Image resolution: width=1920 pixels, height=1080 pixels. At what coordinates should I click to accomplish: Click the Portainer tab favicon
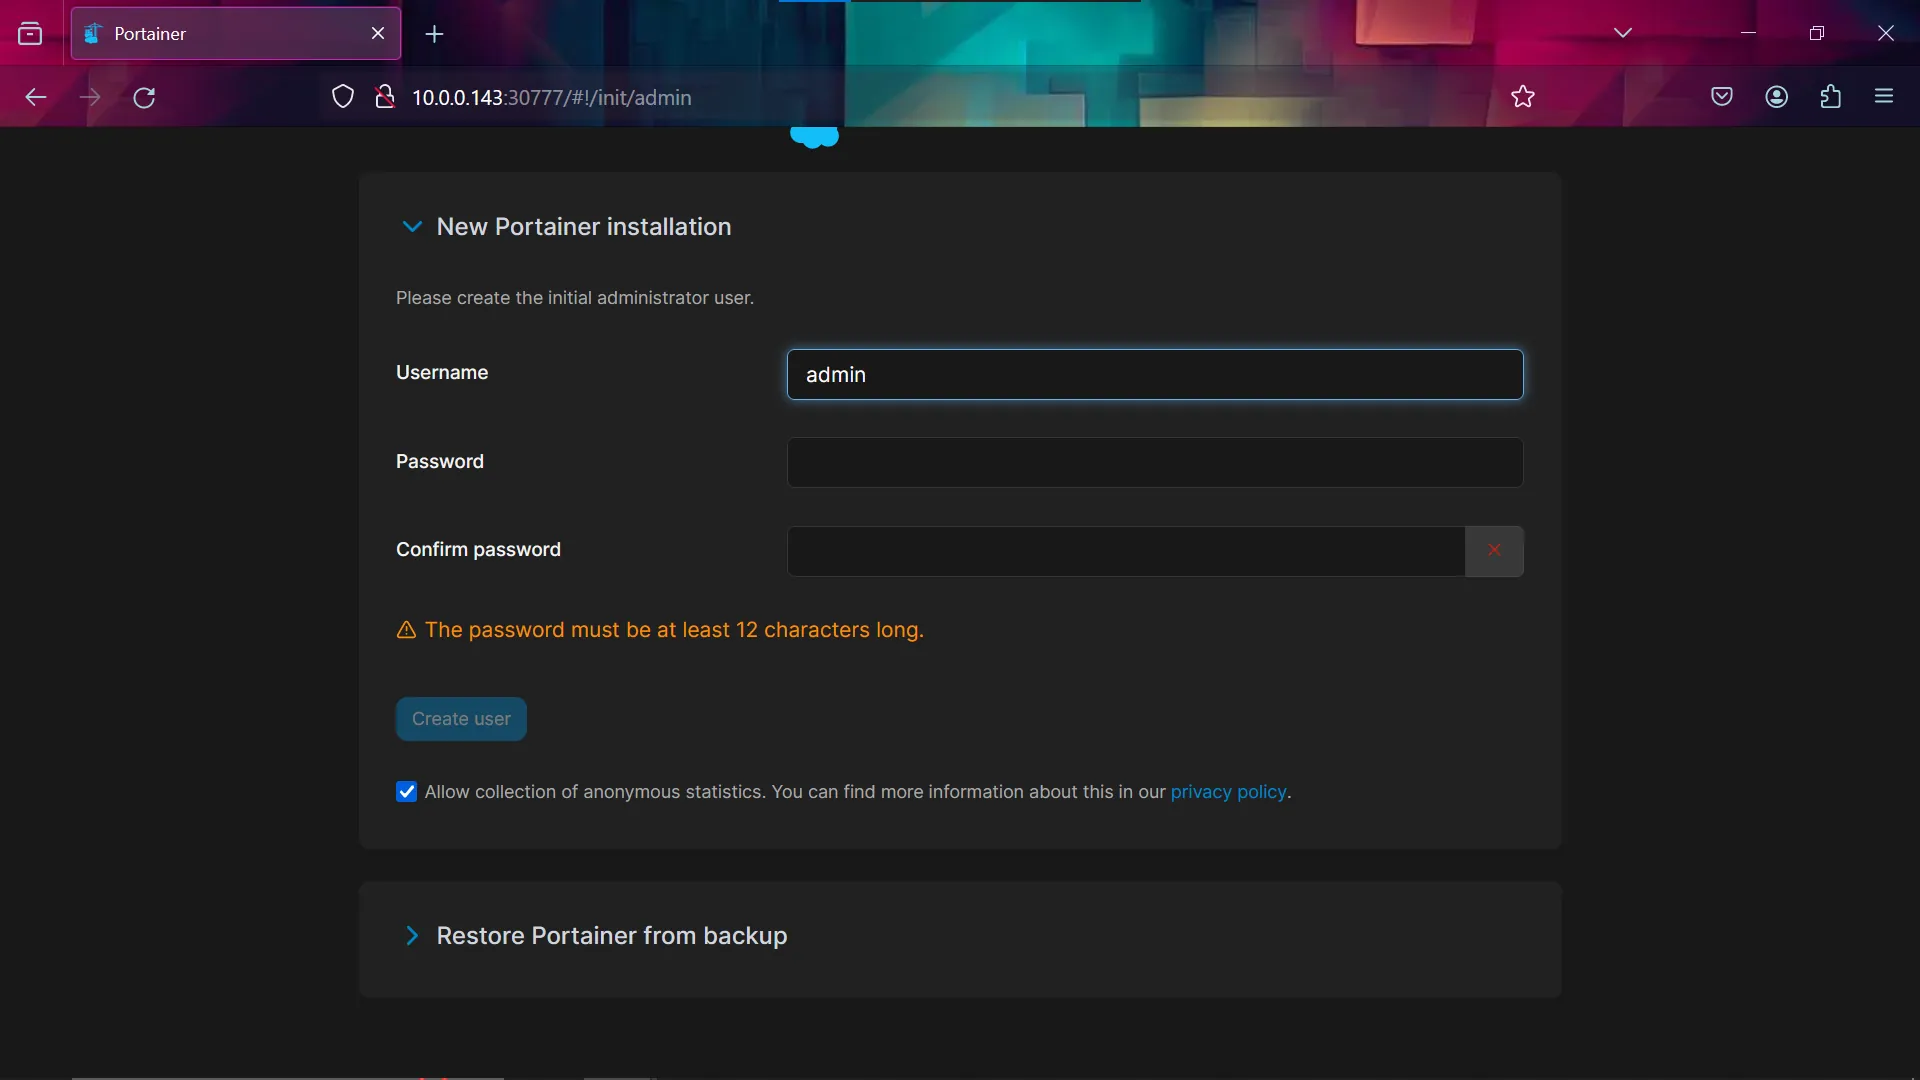pyautogui.click(x=93, y=34)
